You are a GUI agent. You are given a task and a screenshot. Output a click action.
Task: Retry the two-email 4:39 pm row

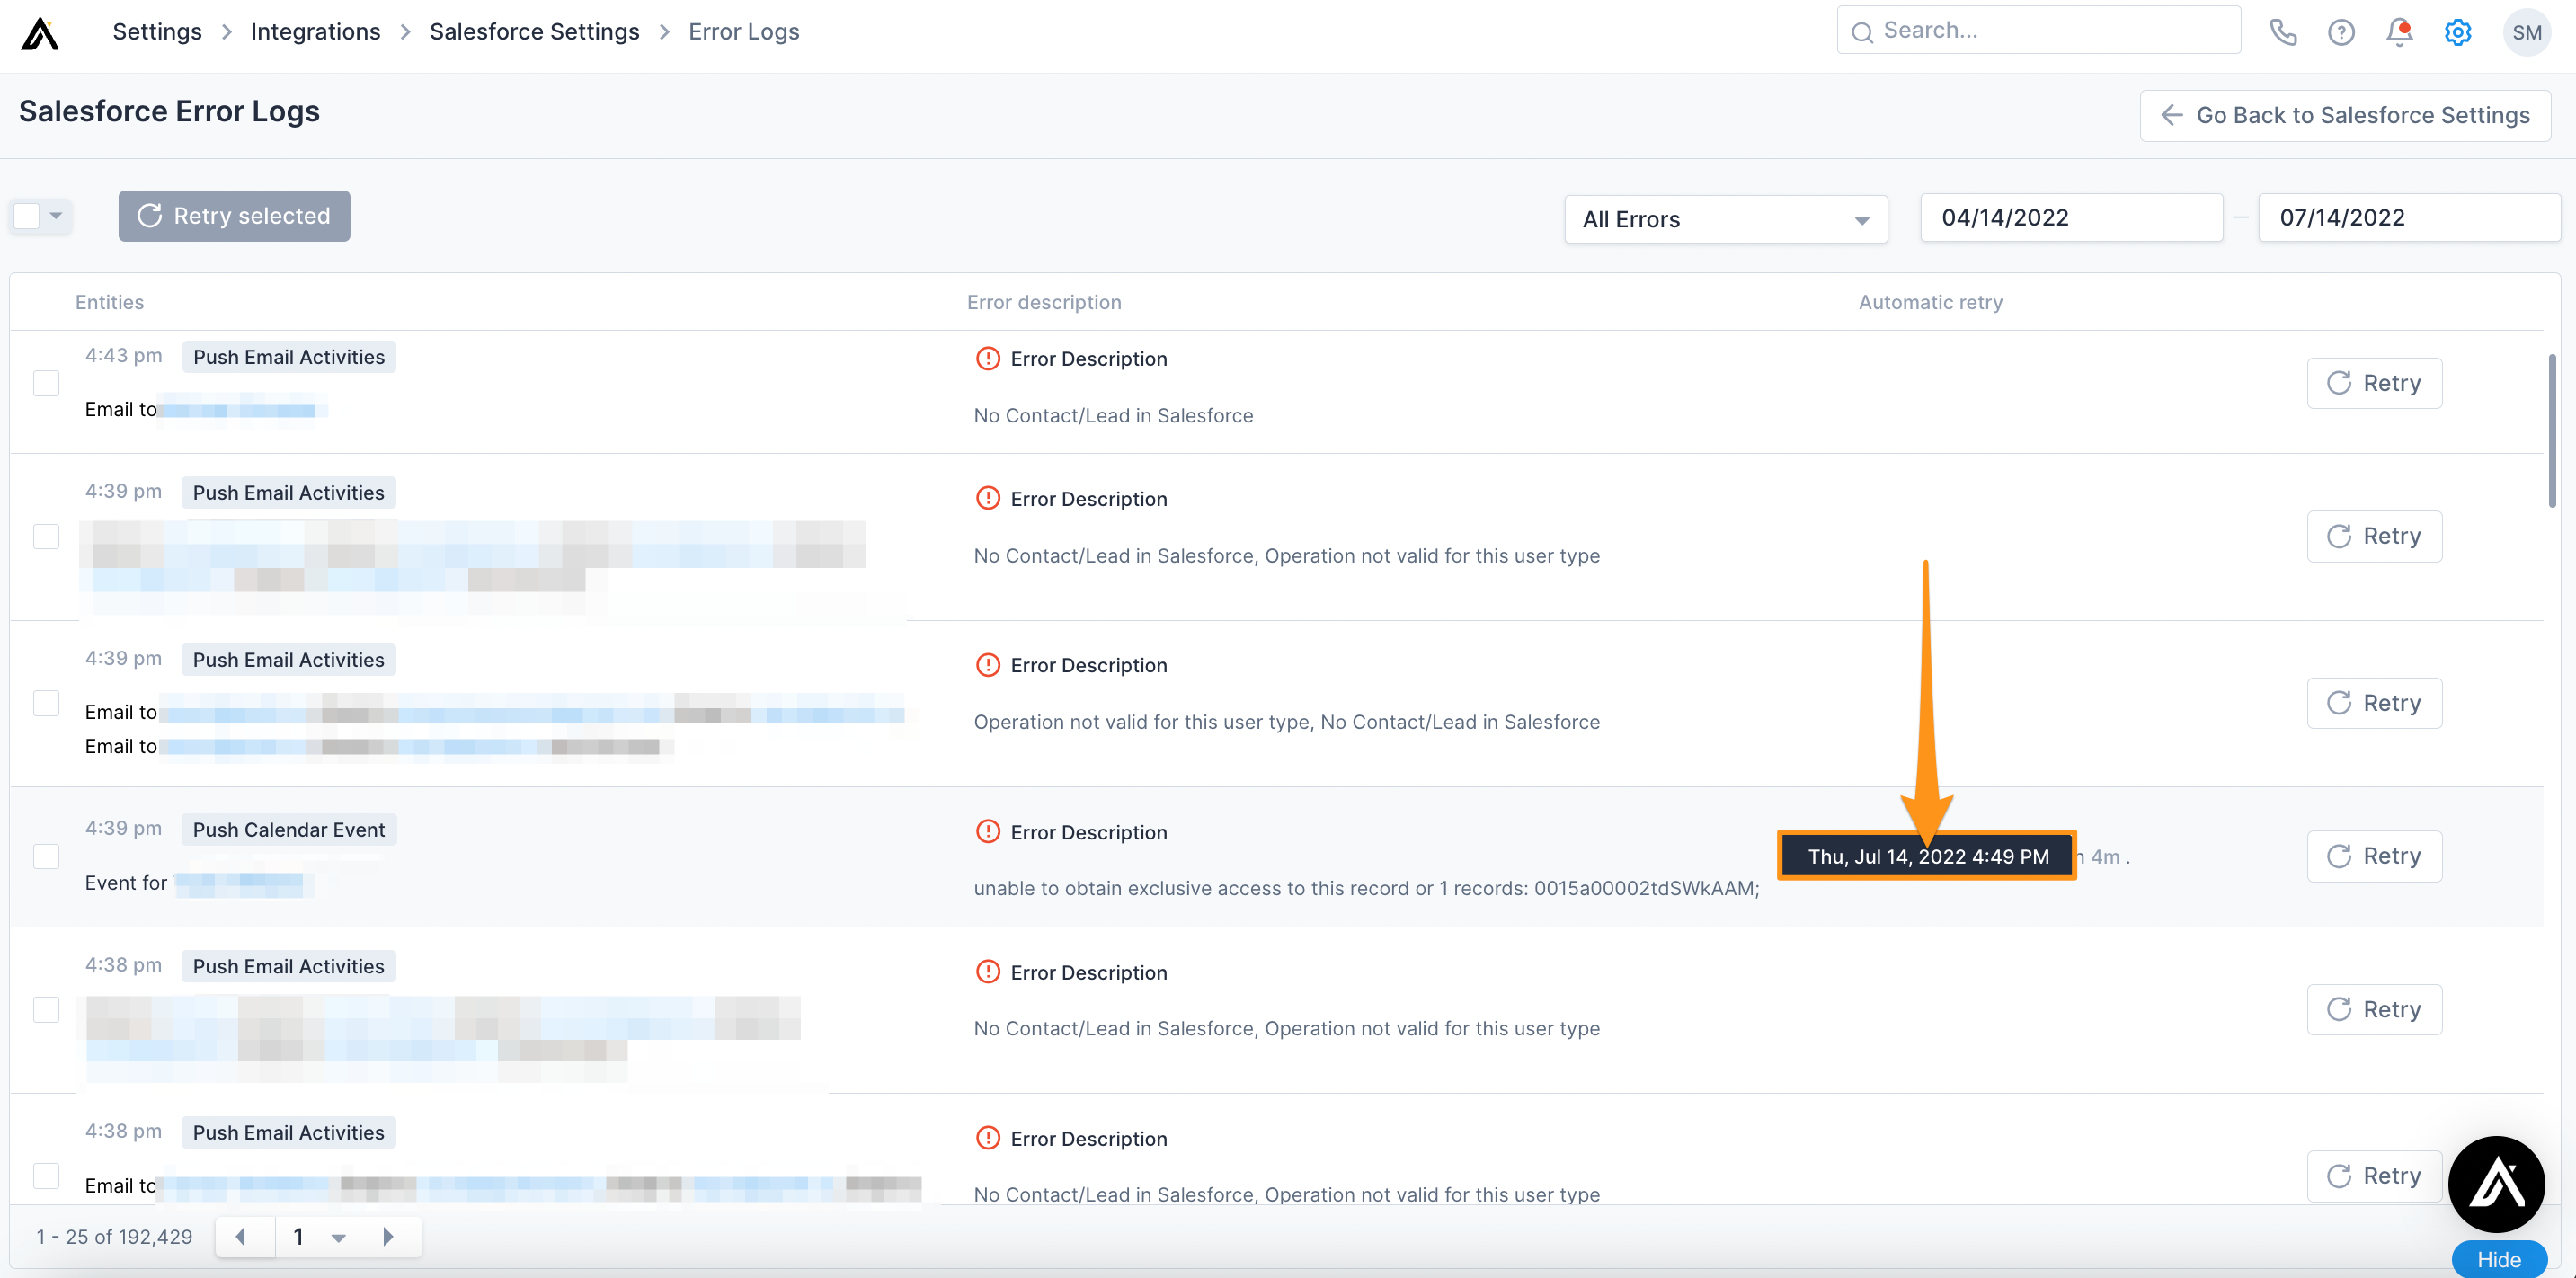[2374, 703]
